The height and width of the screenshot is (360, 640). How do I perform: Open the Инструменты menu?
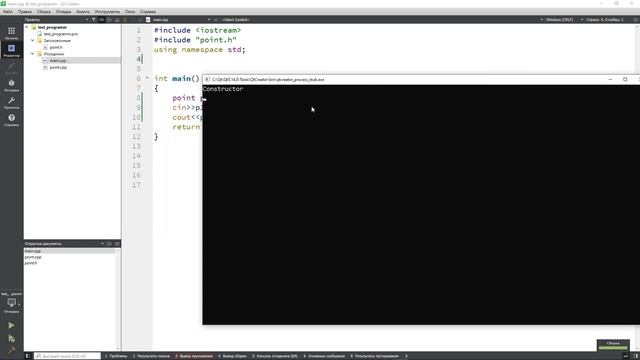tap(107, 12)
